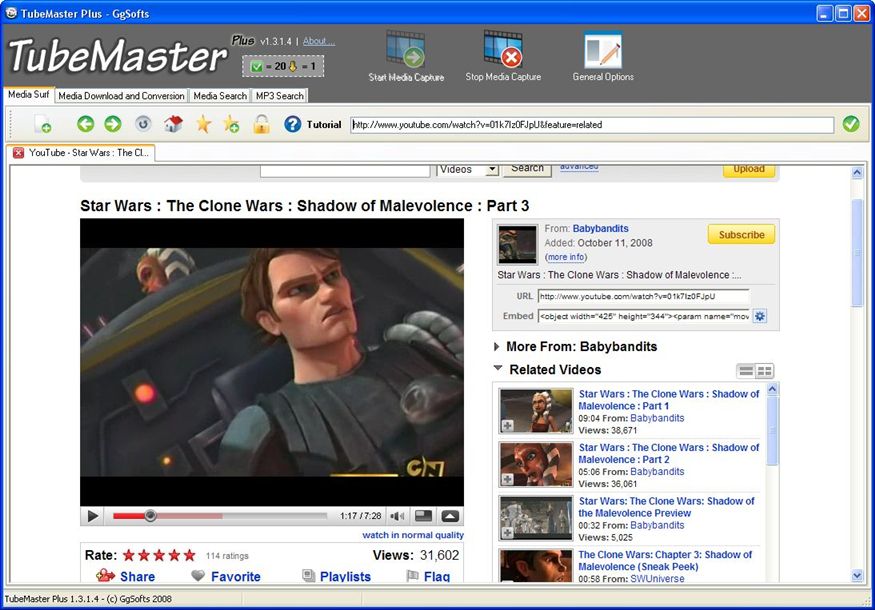Open the Media Download and Conversion tab
The image size is (875, 610).
[121, 95]
